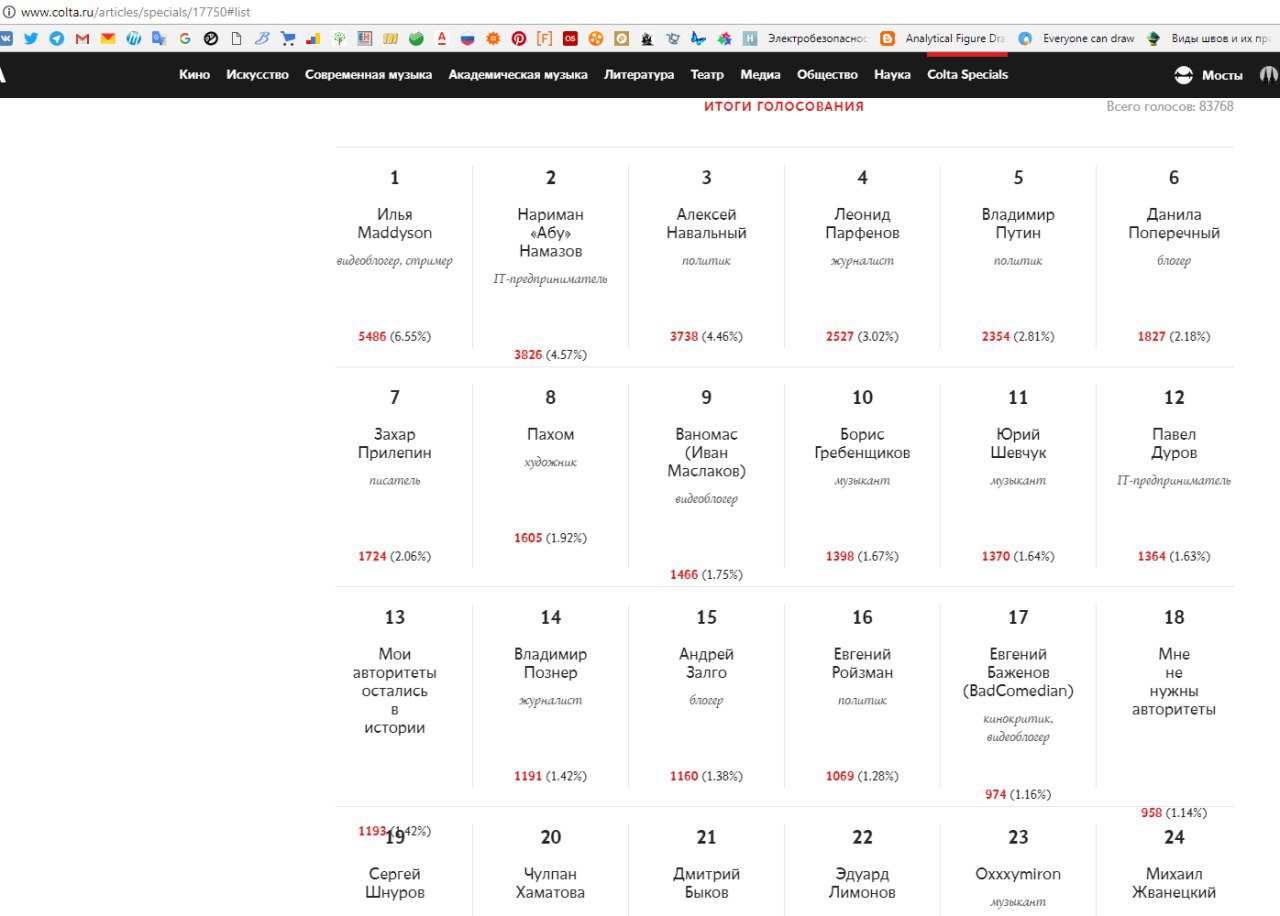Open the Gmail M bookmark

[x=82, y=39]
